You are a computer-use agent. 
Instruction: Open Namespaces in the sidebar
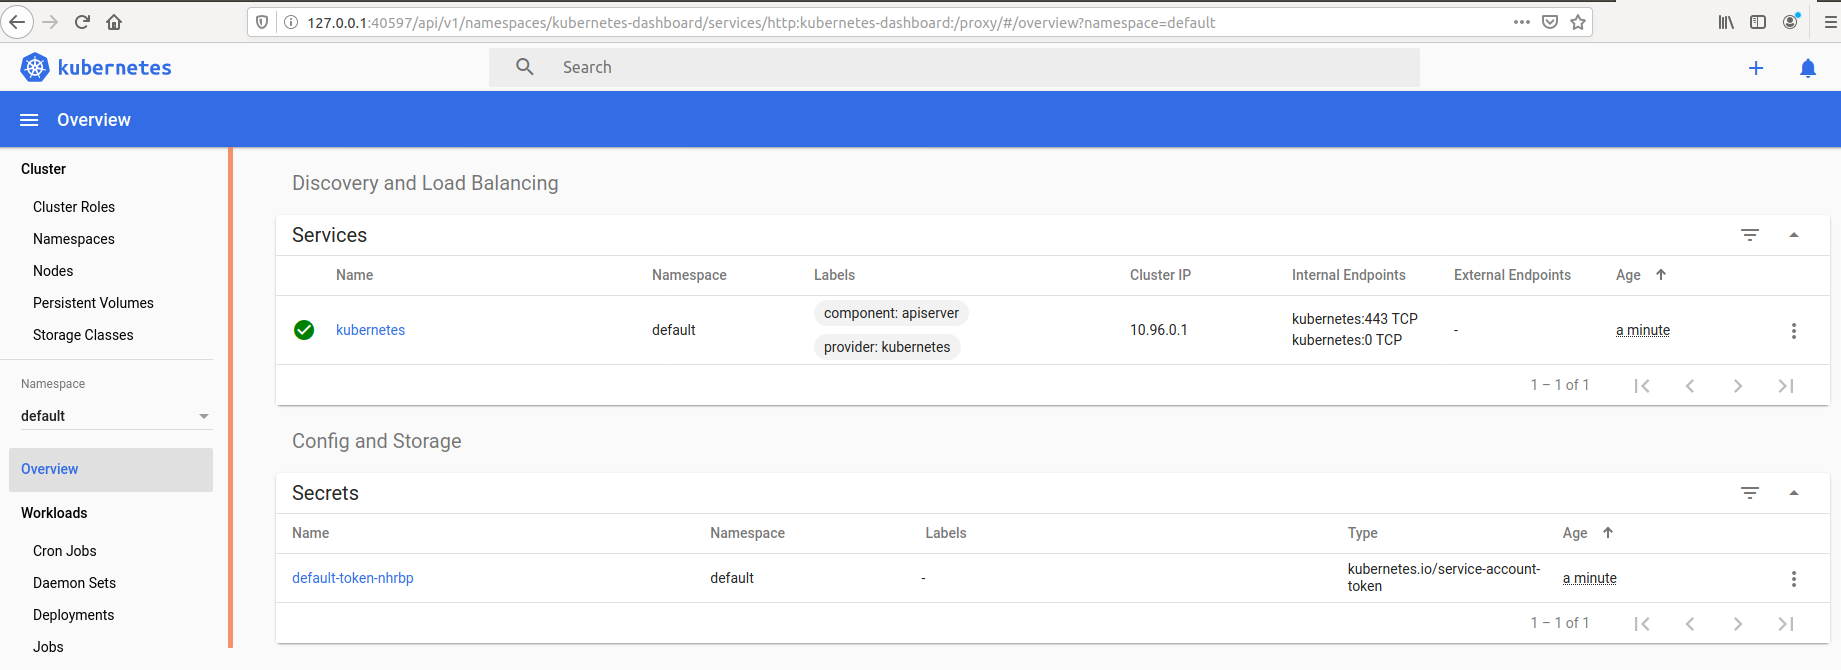pyautogui.click(x=74, y=239)
